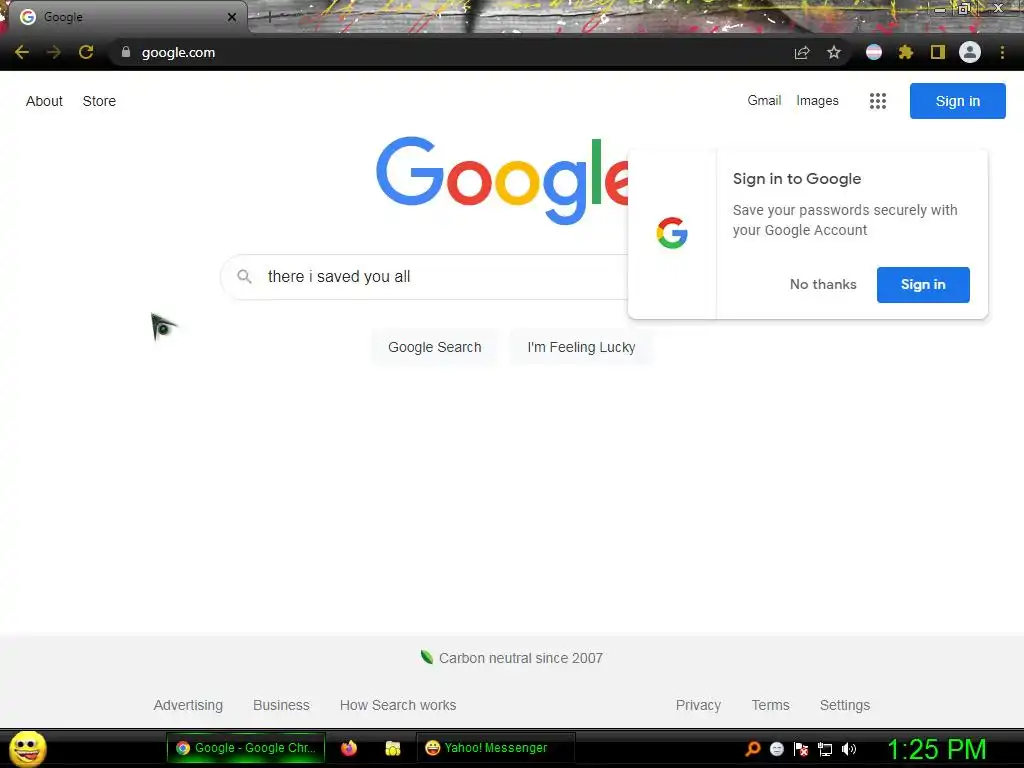Click the blue Sign in button at top right
This screenshot has width=1024, height=768.
[957, 101]
